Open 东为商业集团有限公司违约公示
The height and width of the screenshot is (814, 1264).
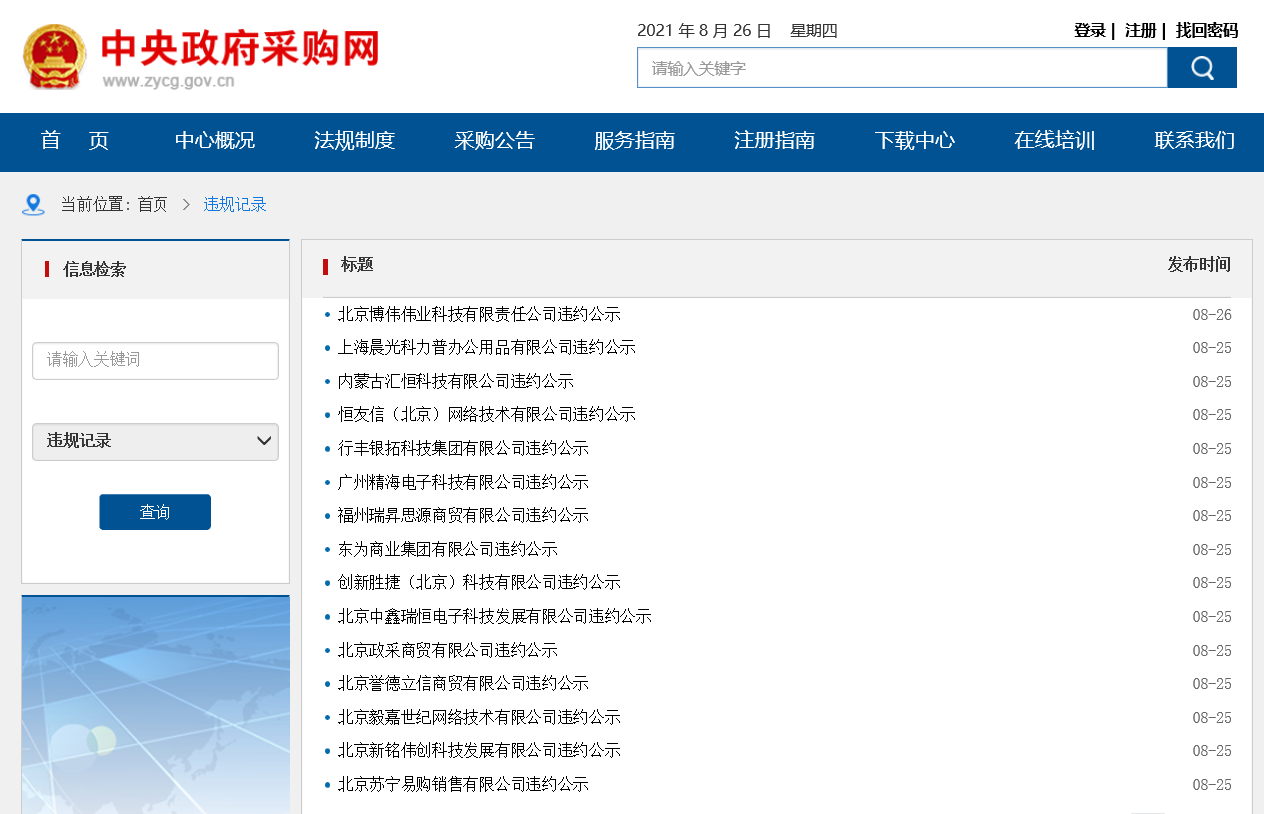point(448,550)
